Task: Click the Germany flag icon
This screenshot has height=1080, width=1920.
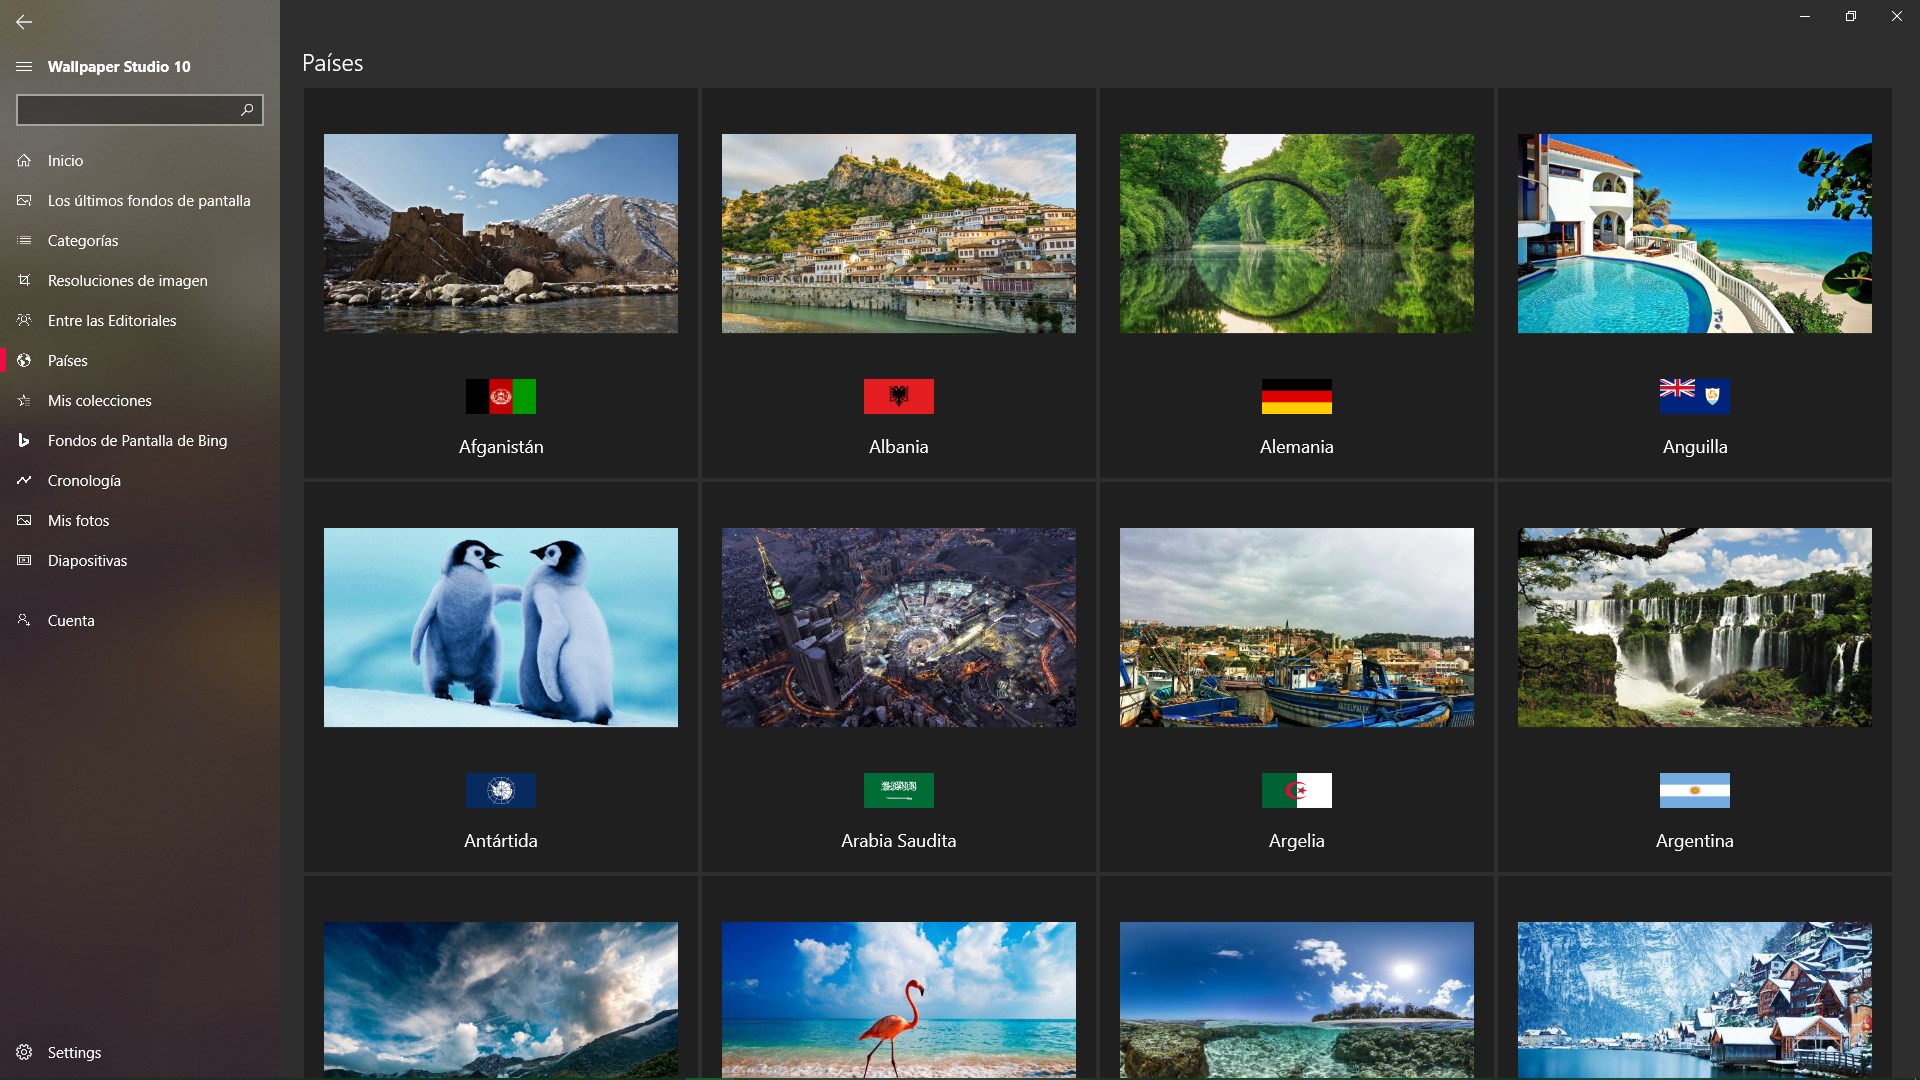Action: click(1296, 396)
